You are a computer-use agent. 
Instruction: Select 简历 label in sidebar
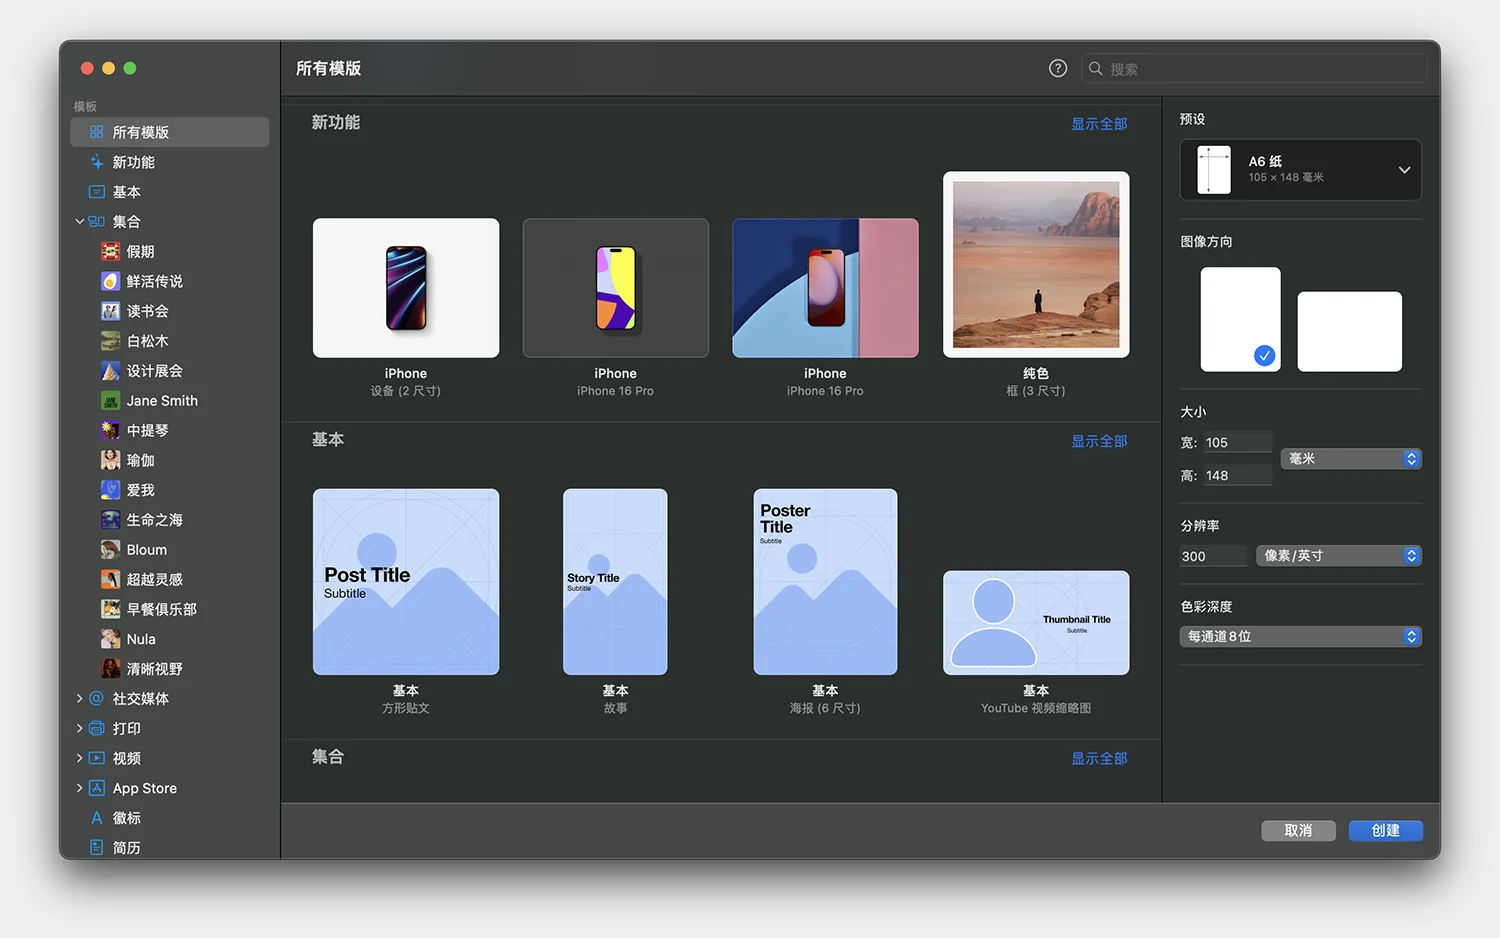tap(127, 848)
